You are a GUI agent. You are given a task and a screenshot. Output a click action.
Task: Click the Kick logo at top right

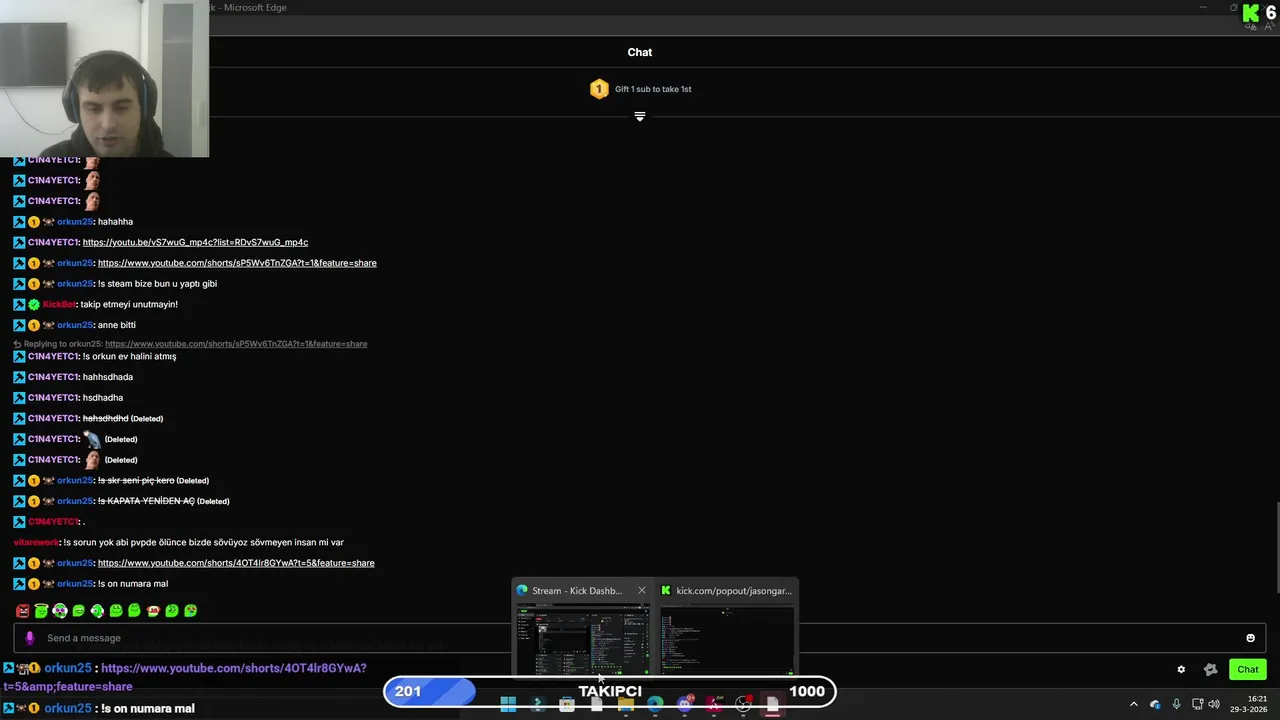pos(1250,13)
